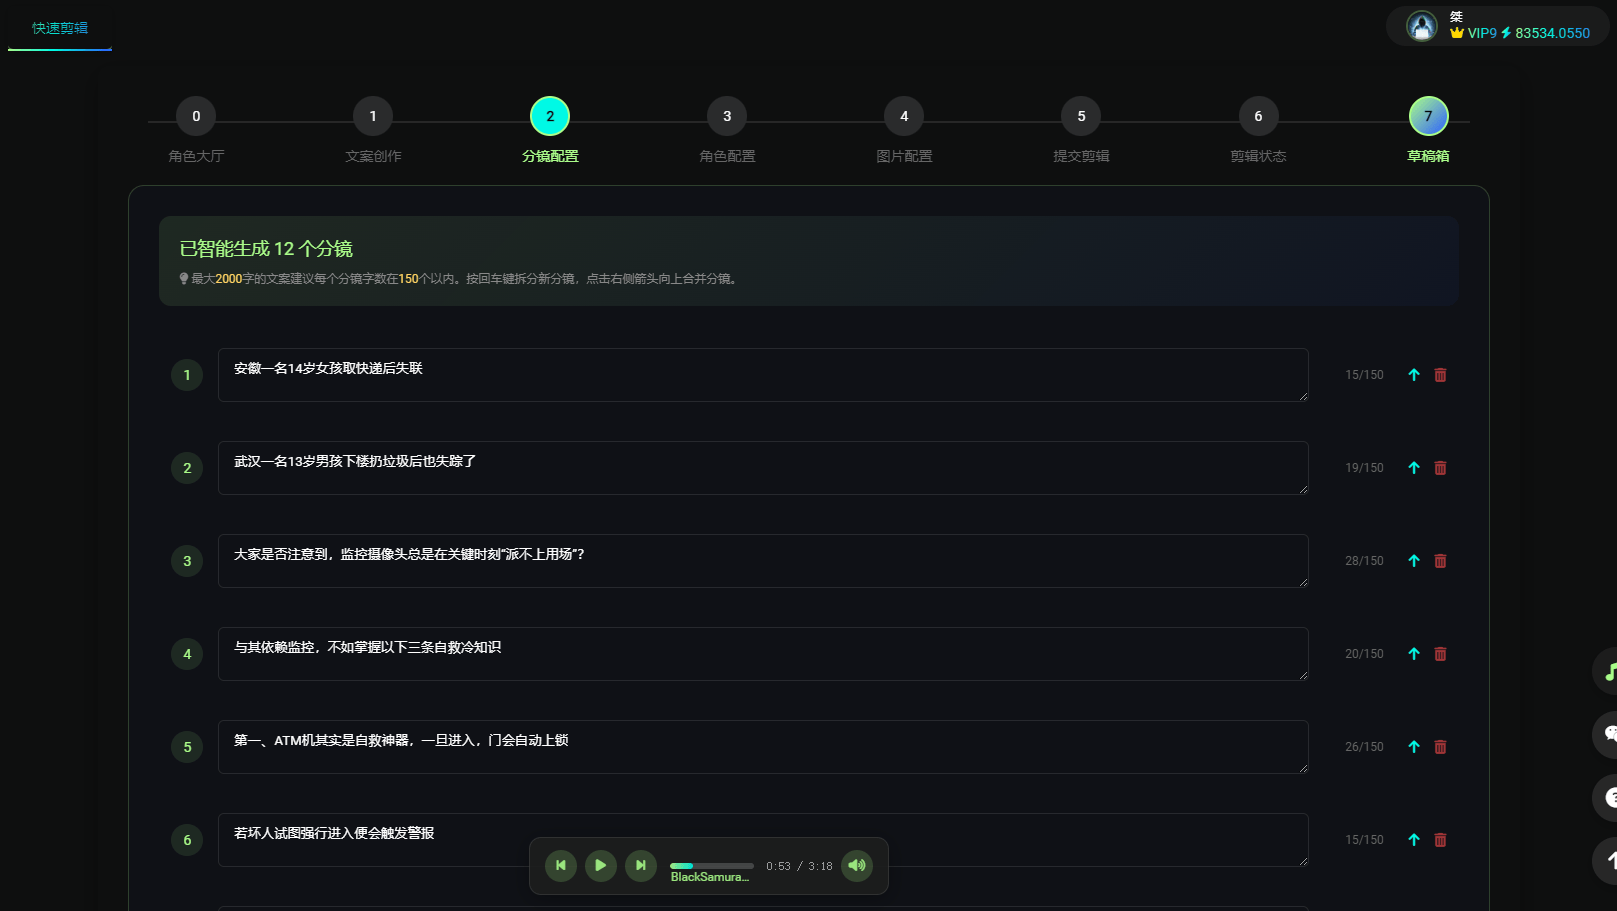Viewport: 1617px width, 911px height.
Task: Delete scene 4 with the red trash icon
Action: [1440, 654]
